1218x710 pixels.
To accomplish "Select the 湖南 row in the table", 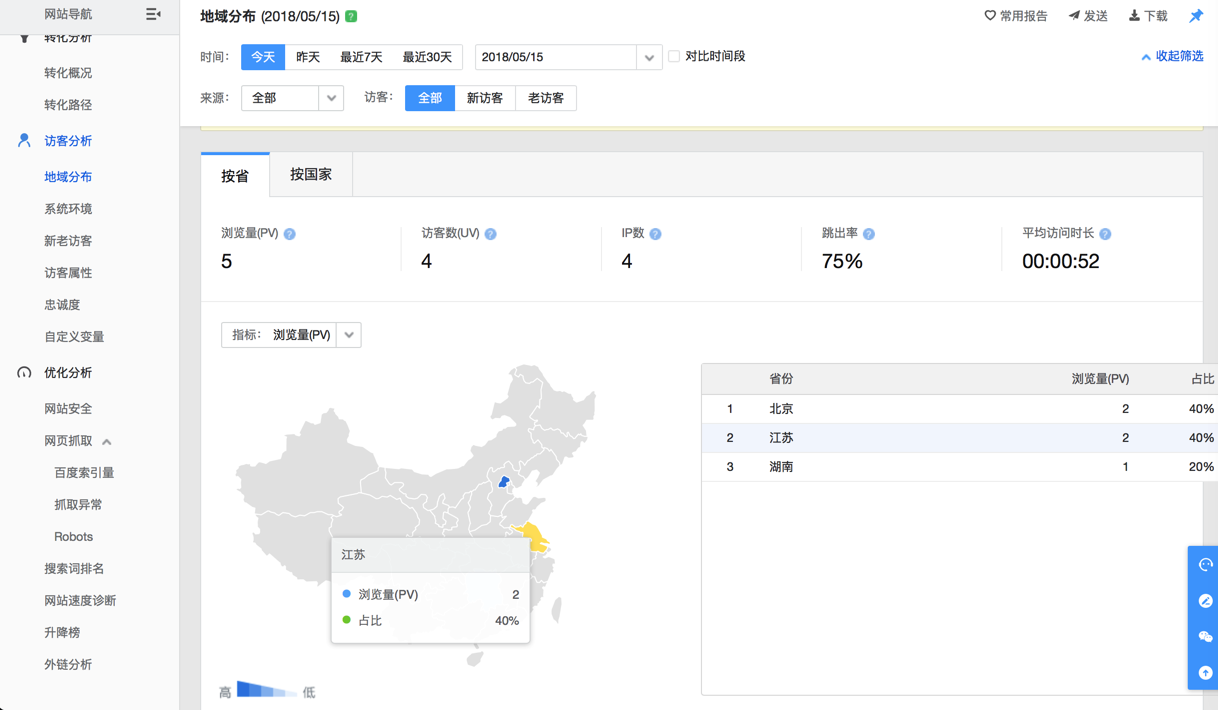I will [x=960, y=467].
